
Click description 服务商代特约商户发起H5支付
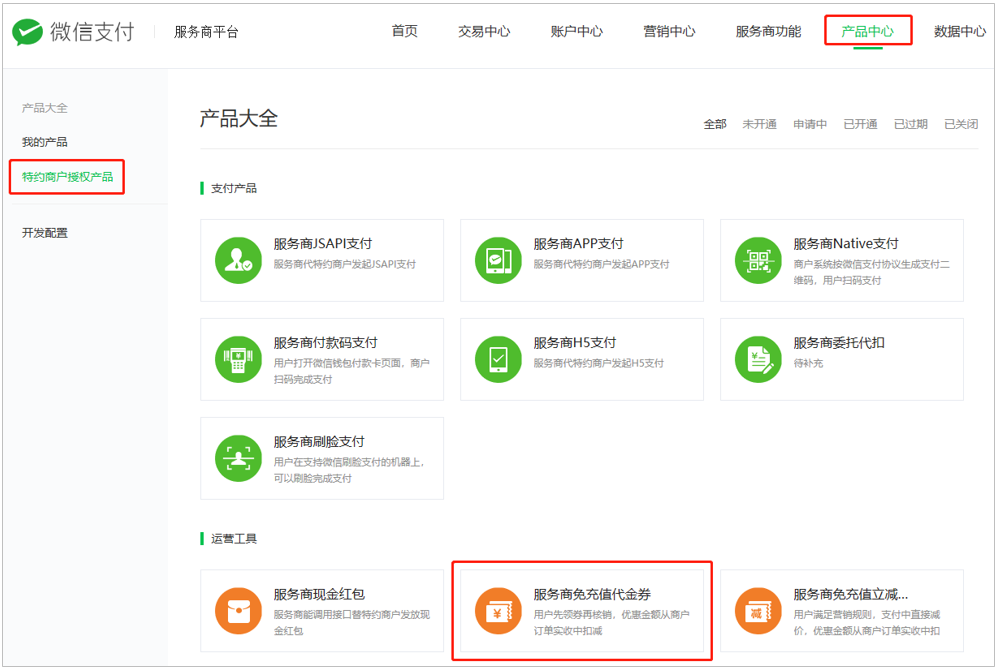pyautogui.click(x=599, y=363)
